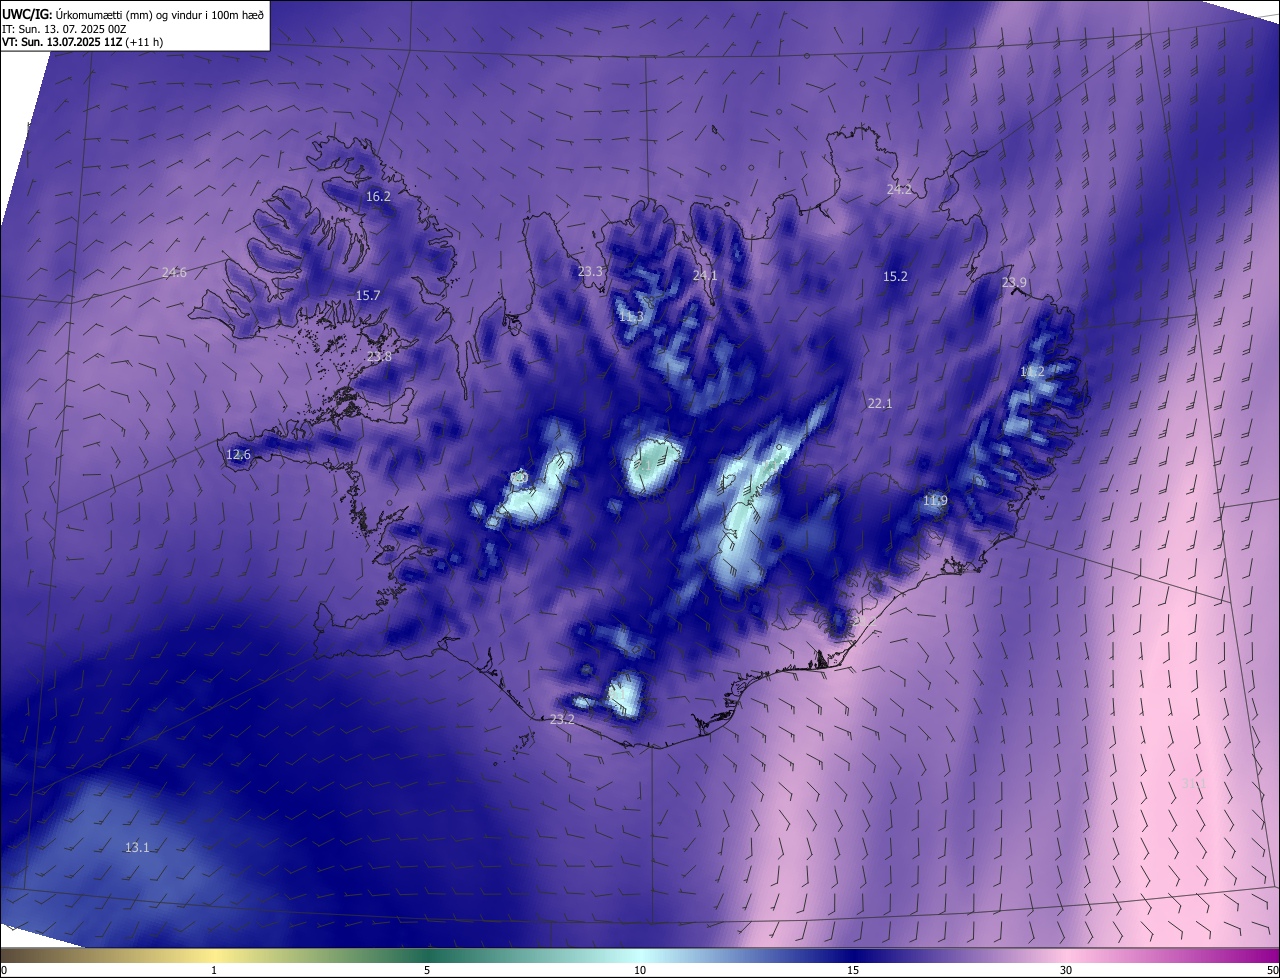Click the 11.9 value label

(935, 501)
